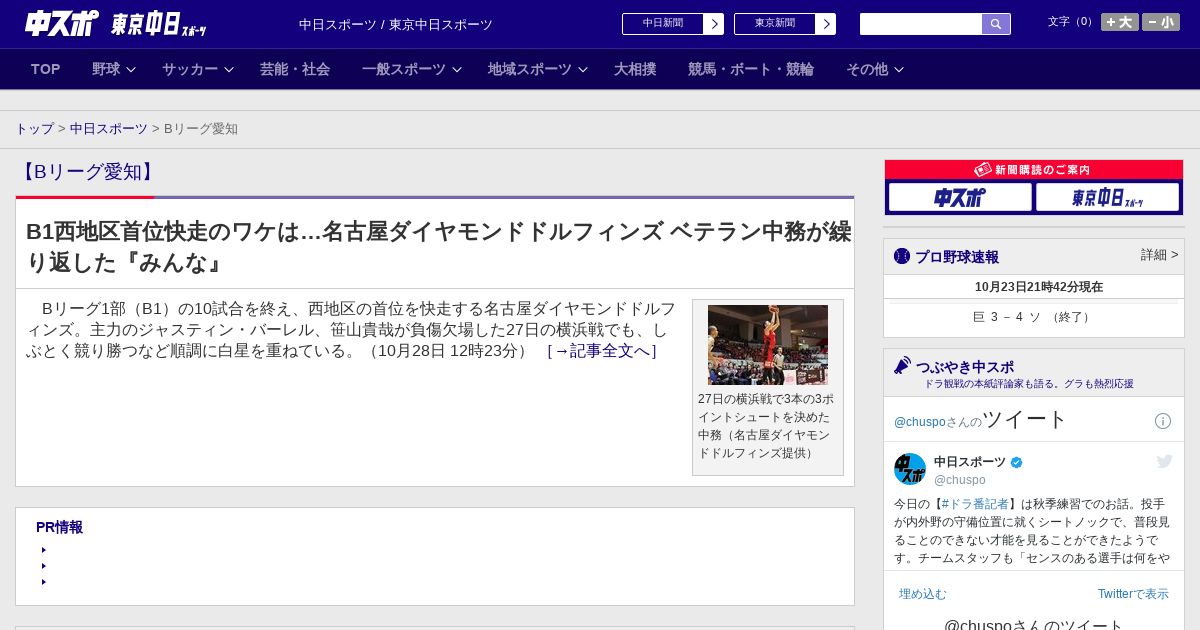
Task: Focus the header search input field
Action: pos(921,24)
